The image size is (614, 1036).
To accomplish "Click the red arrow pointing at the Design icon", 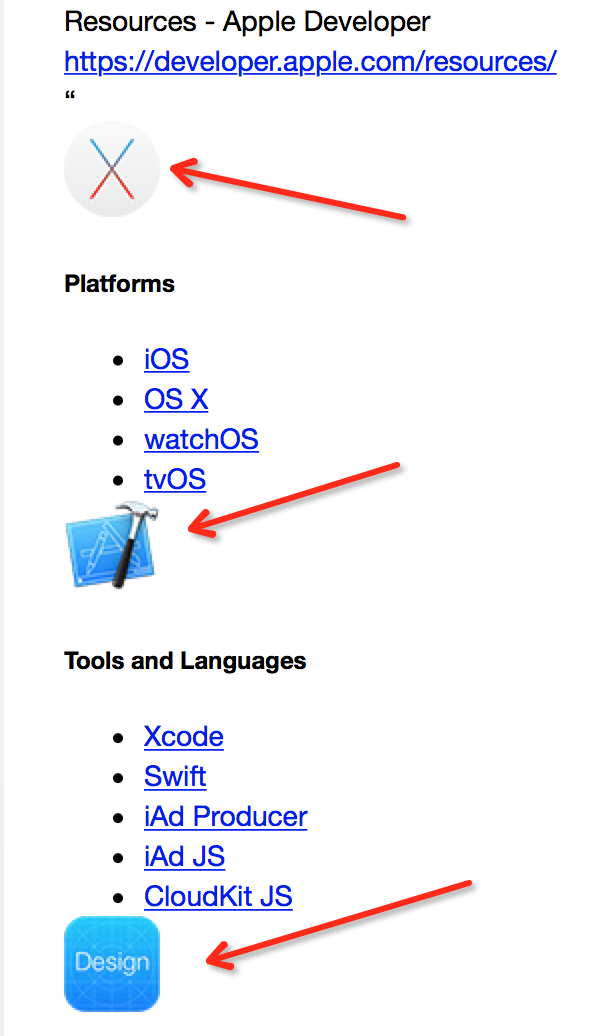I will (338, 923).
